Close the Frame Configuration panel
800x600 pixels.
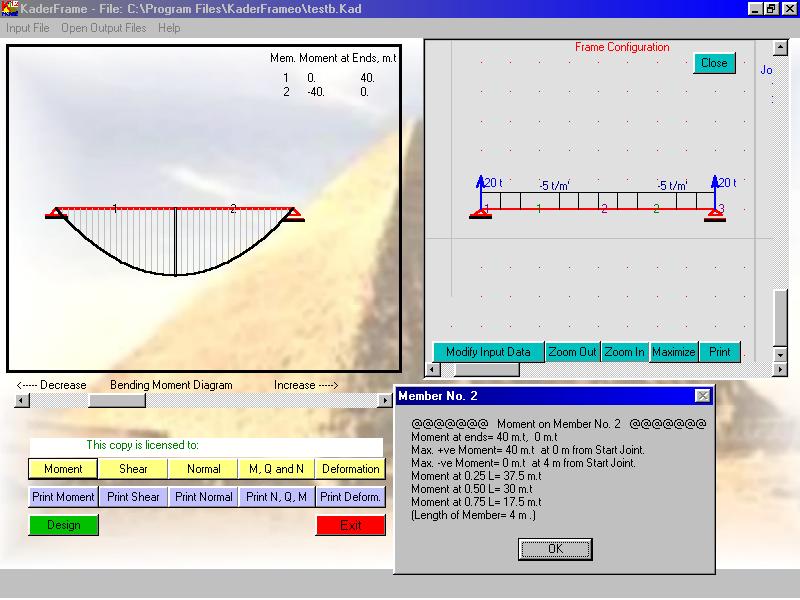714,62
